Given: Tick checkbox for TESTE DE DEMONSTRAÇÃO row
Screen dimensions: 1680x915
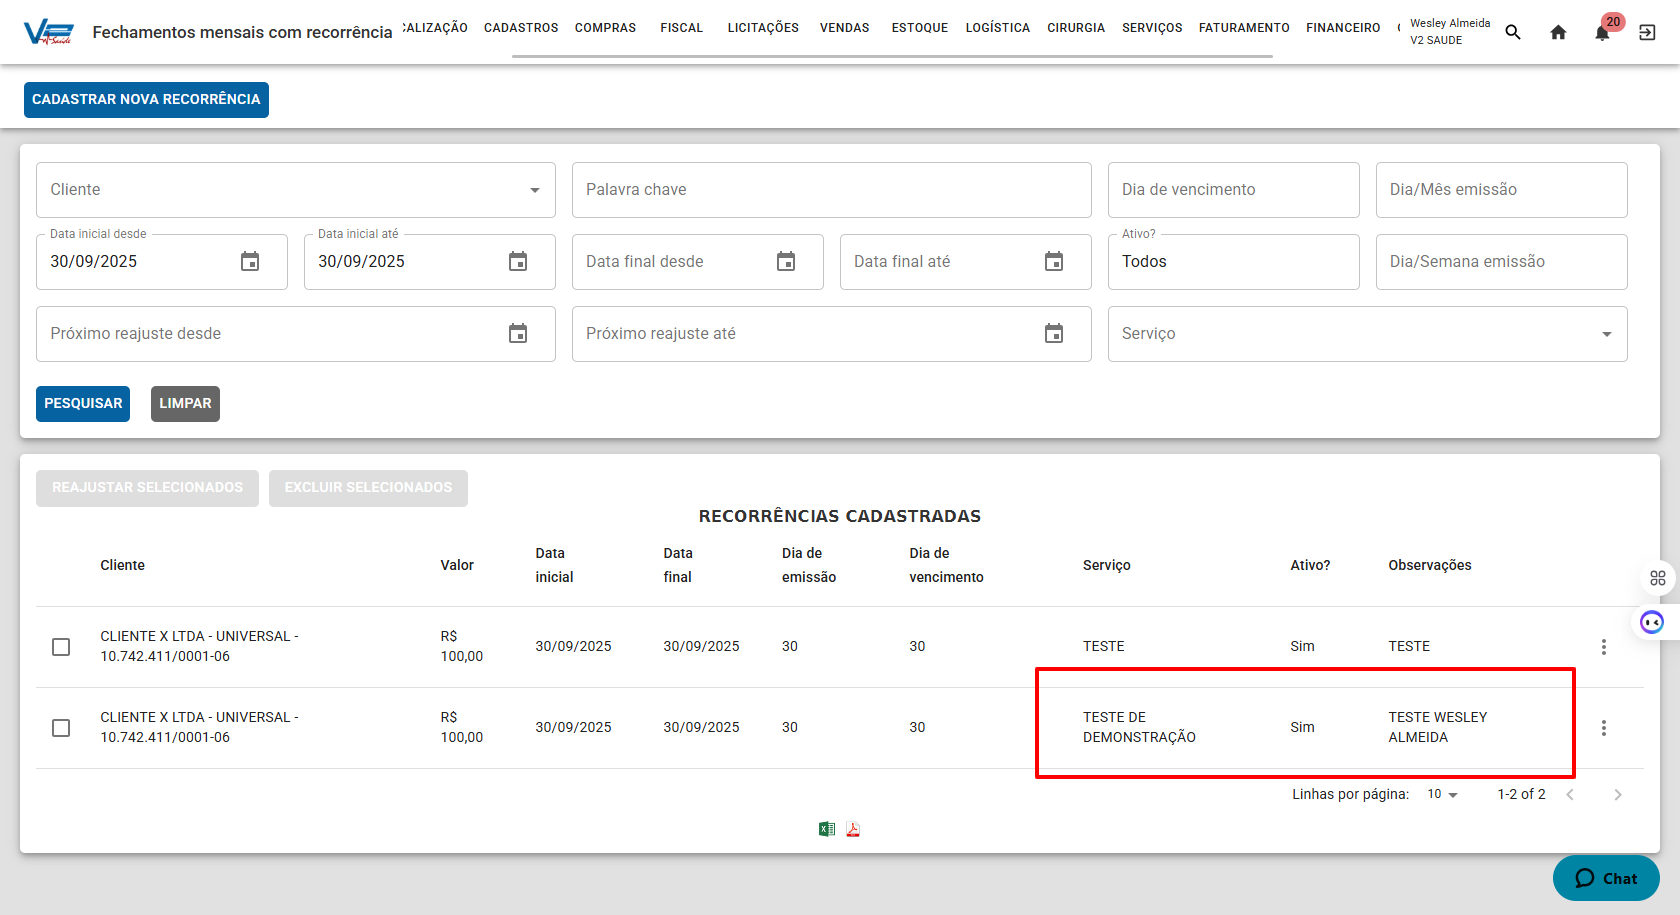Looking at the screenshot, I should tap(61, 728).
